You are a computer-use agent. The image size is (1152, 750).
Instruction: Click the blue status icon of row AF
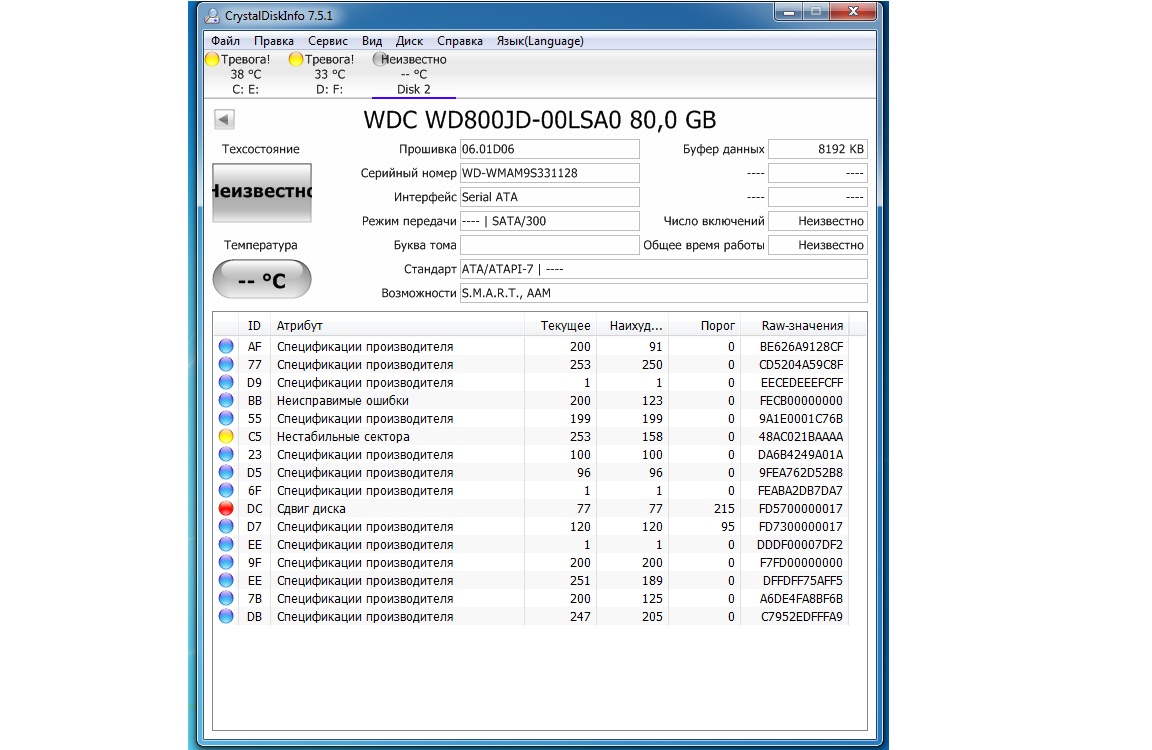pos(226,346)
